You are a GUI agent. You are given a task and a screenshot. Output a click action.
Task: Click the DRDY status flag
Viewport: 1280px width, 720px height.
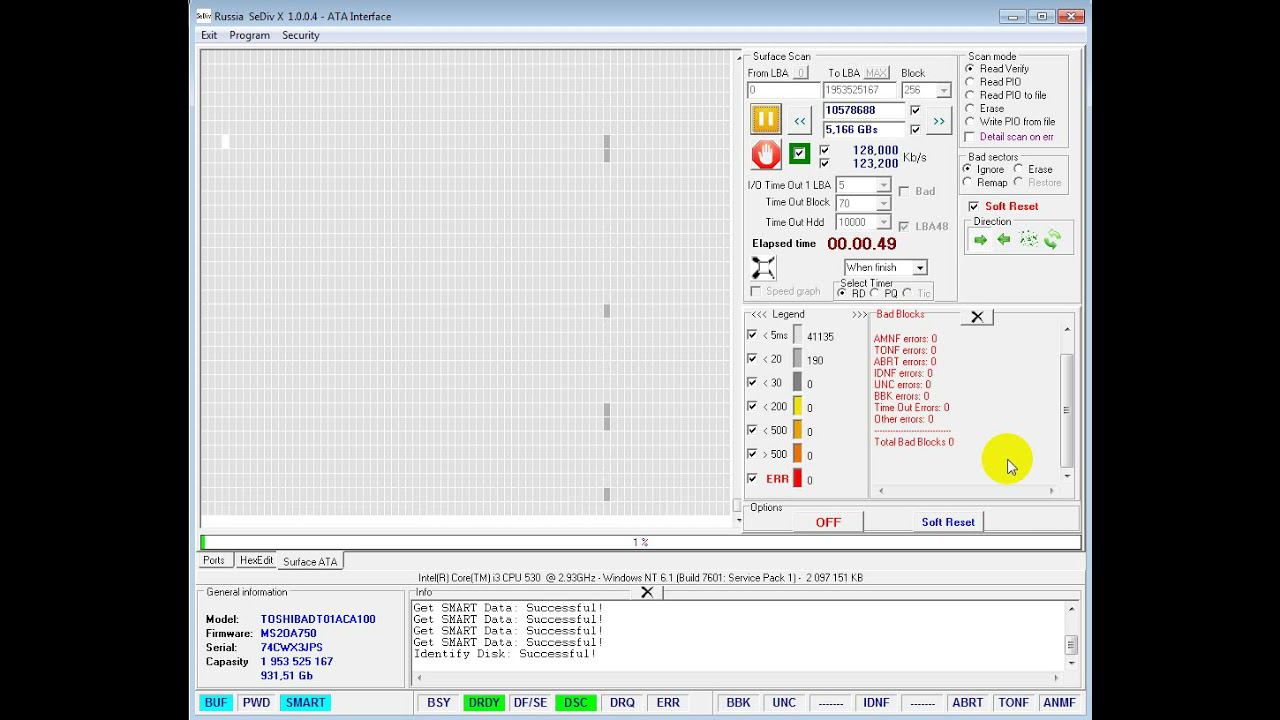(484, 703)
